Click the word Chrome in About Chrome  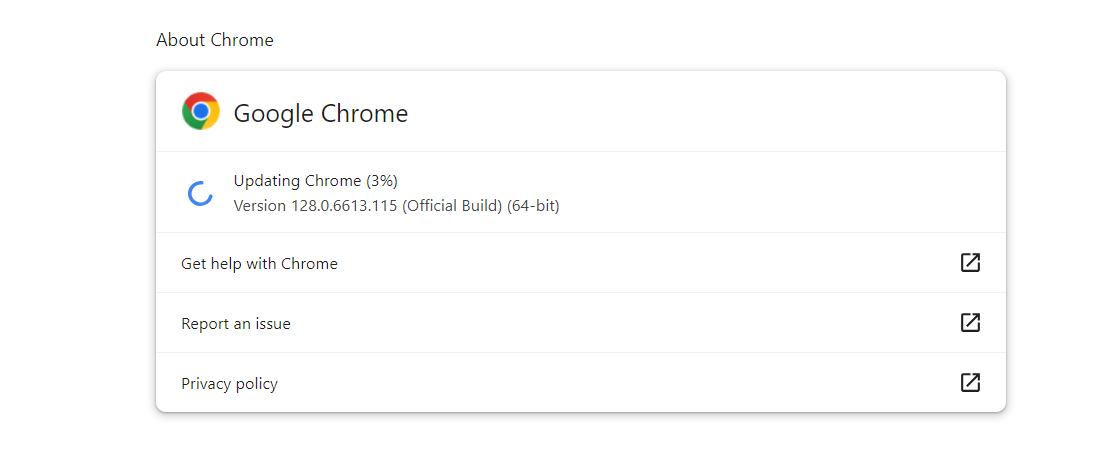(x=242, y=40)
